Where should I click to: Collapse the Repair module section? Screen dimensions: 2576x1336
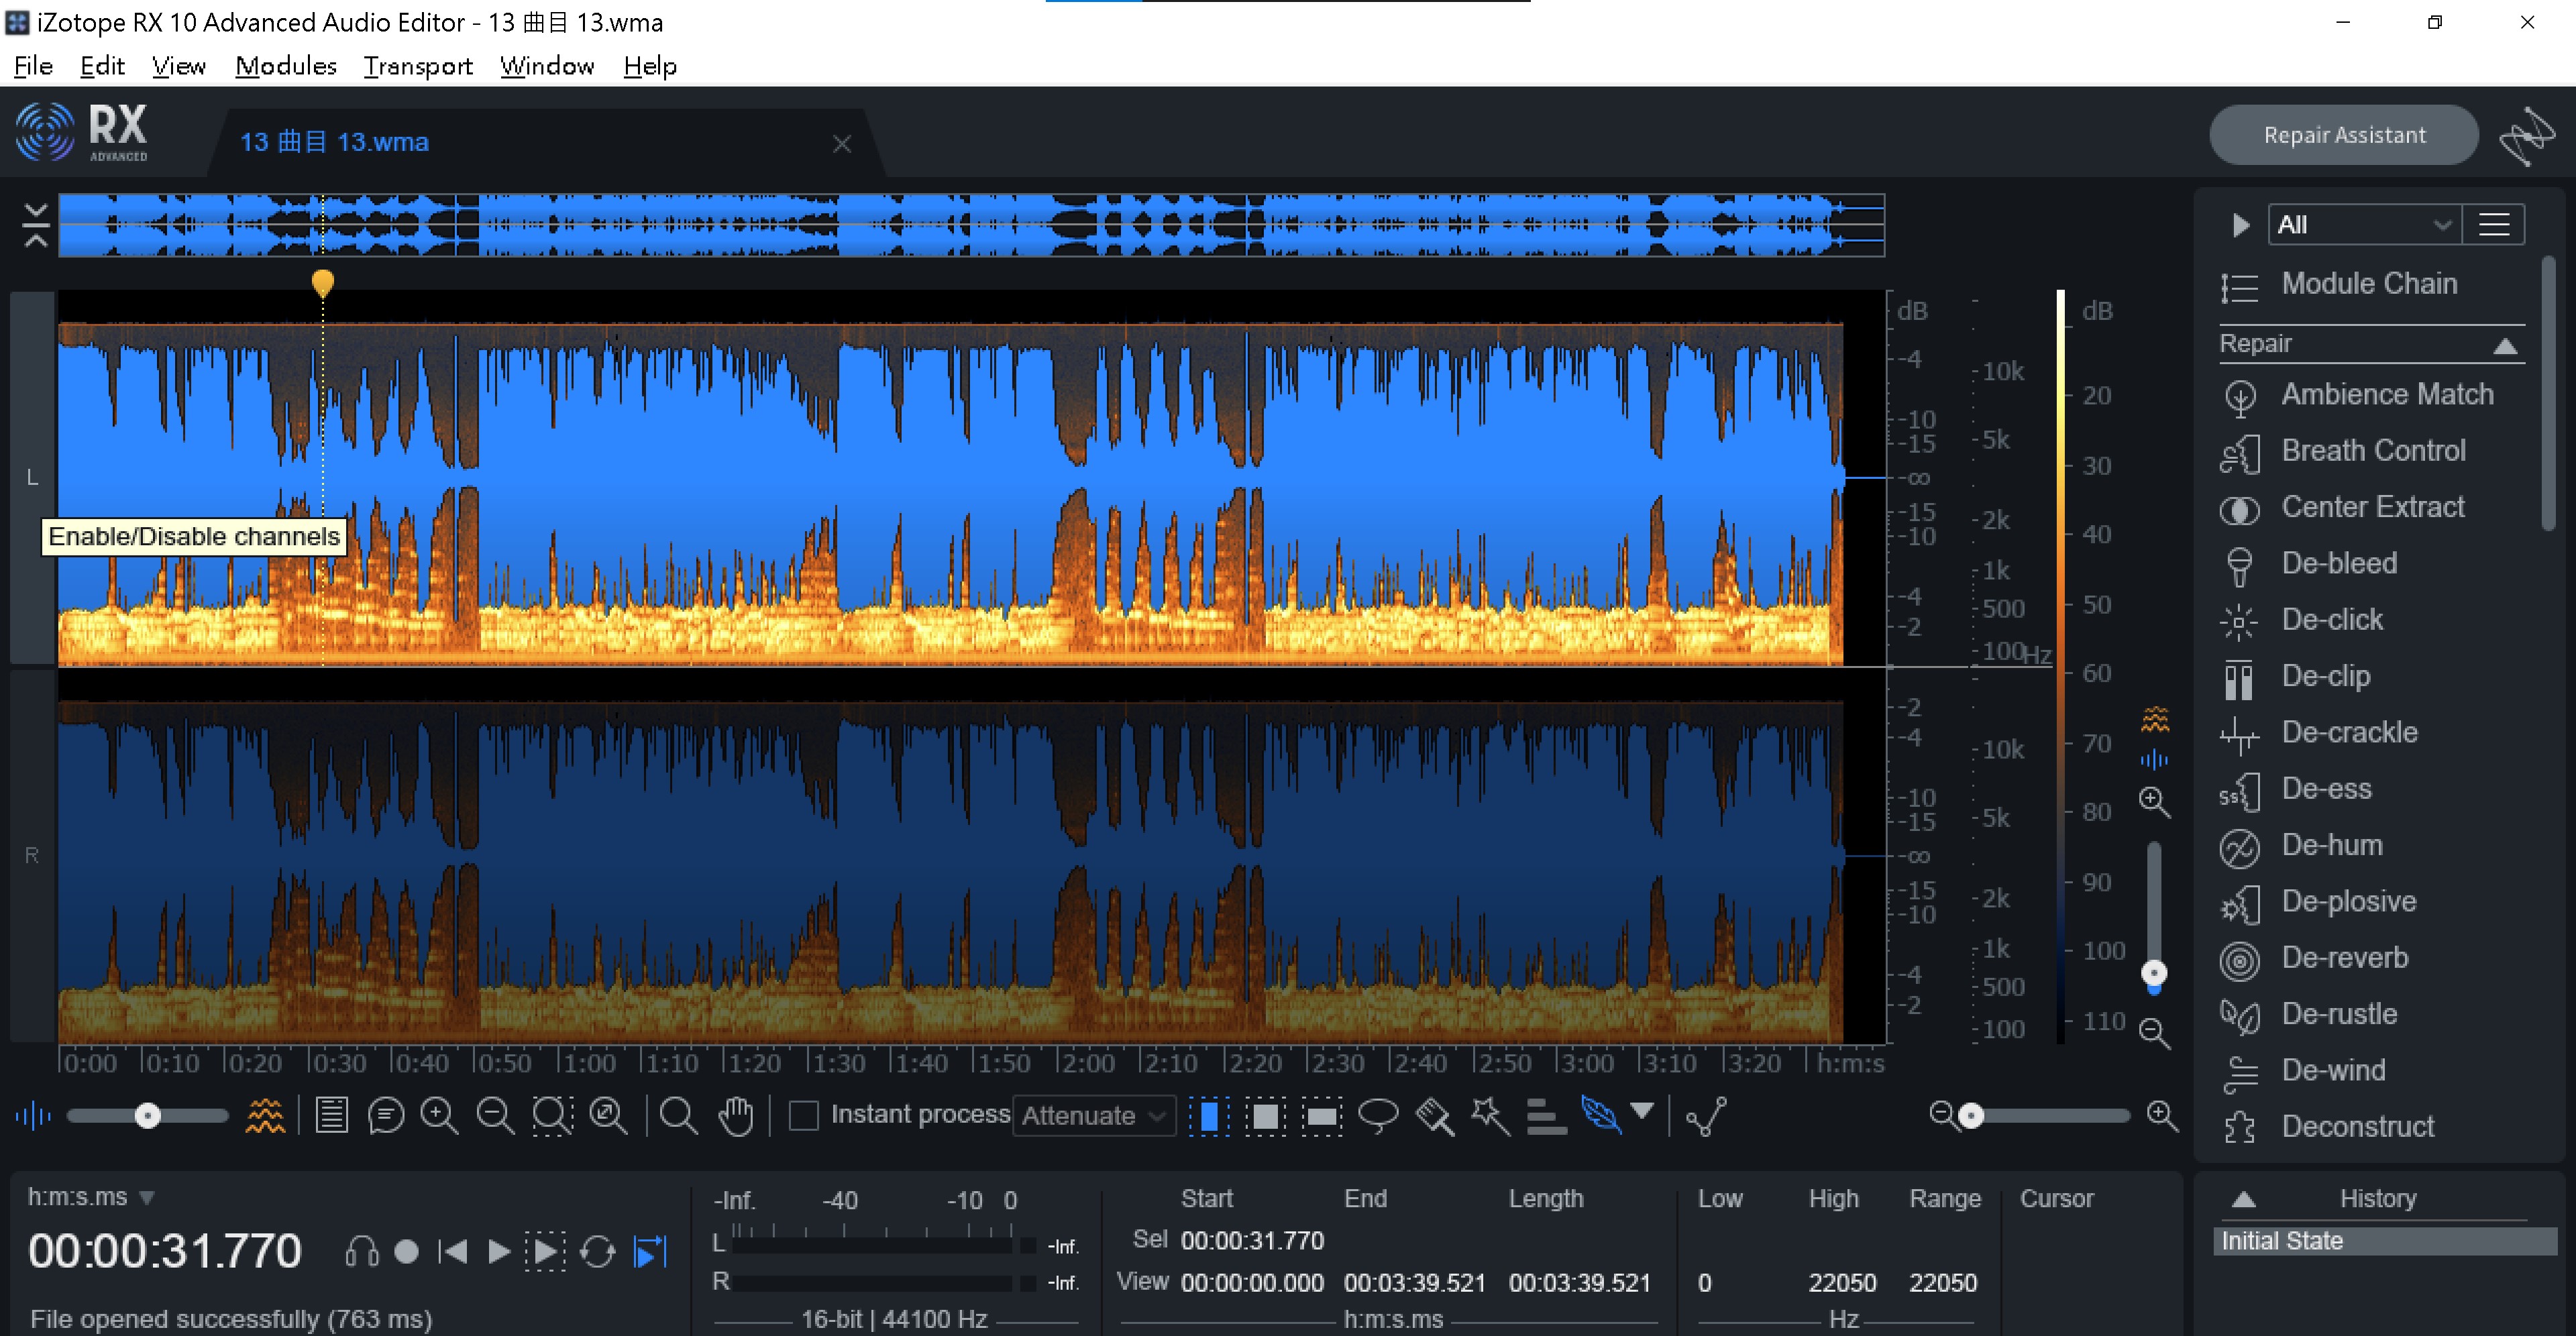(x=2504, y=346)
